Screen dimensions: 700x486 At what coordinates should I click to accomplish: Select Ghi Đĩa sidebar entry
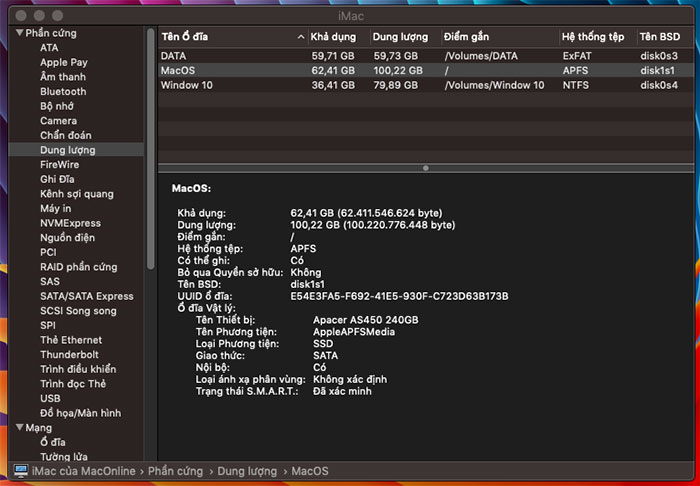(x=57, y=179)
